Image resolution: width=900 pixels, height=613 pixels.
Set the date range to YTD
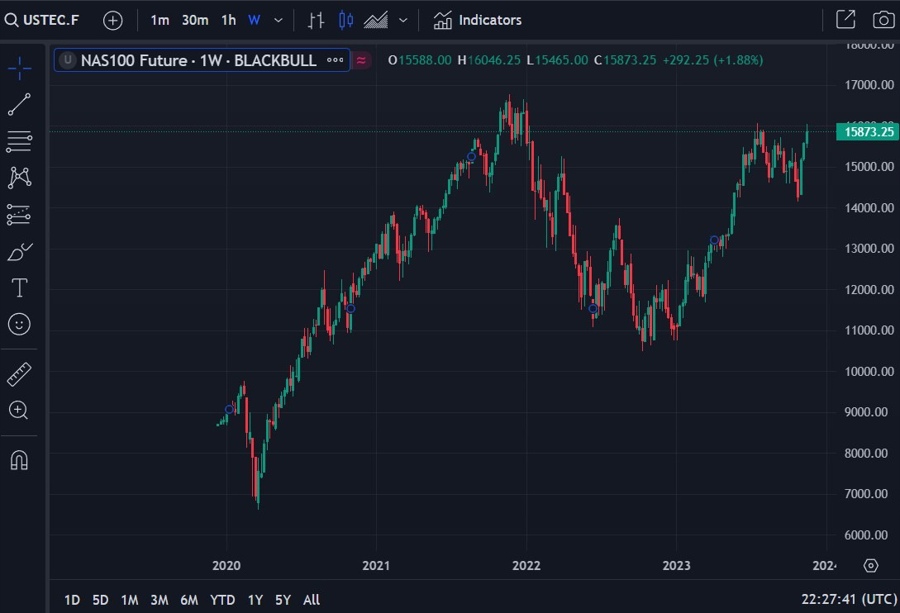tap(222, 600)
